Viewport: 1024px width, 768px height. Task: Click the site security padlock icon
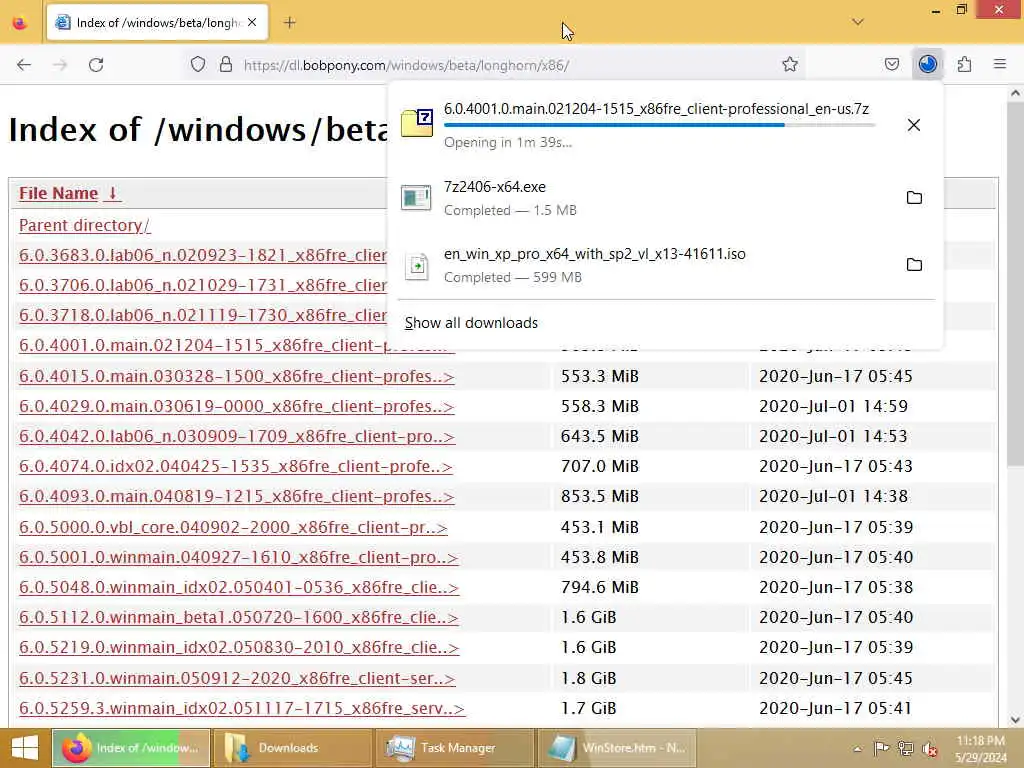[226, 65]
